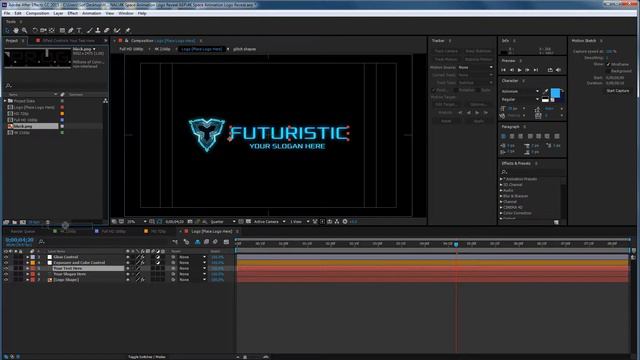Screen dimensions: 640x360
Task: Open the File menu
Action: coord(7,13)
